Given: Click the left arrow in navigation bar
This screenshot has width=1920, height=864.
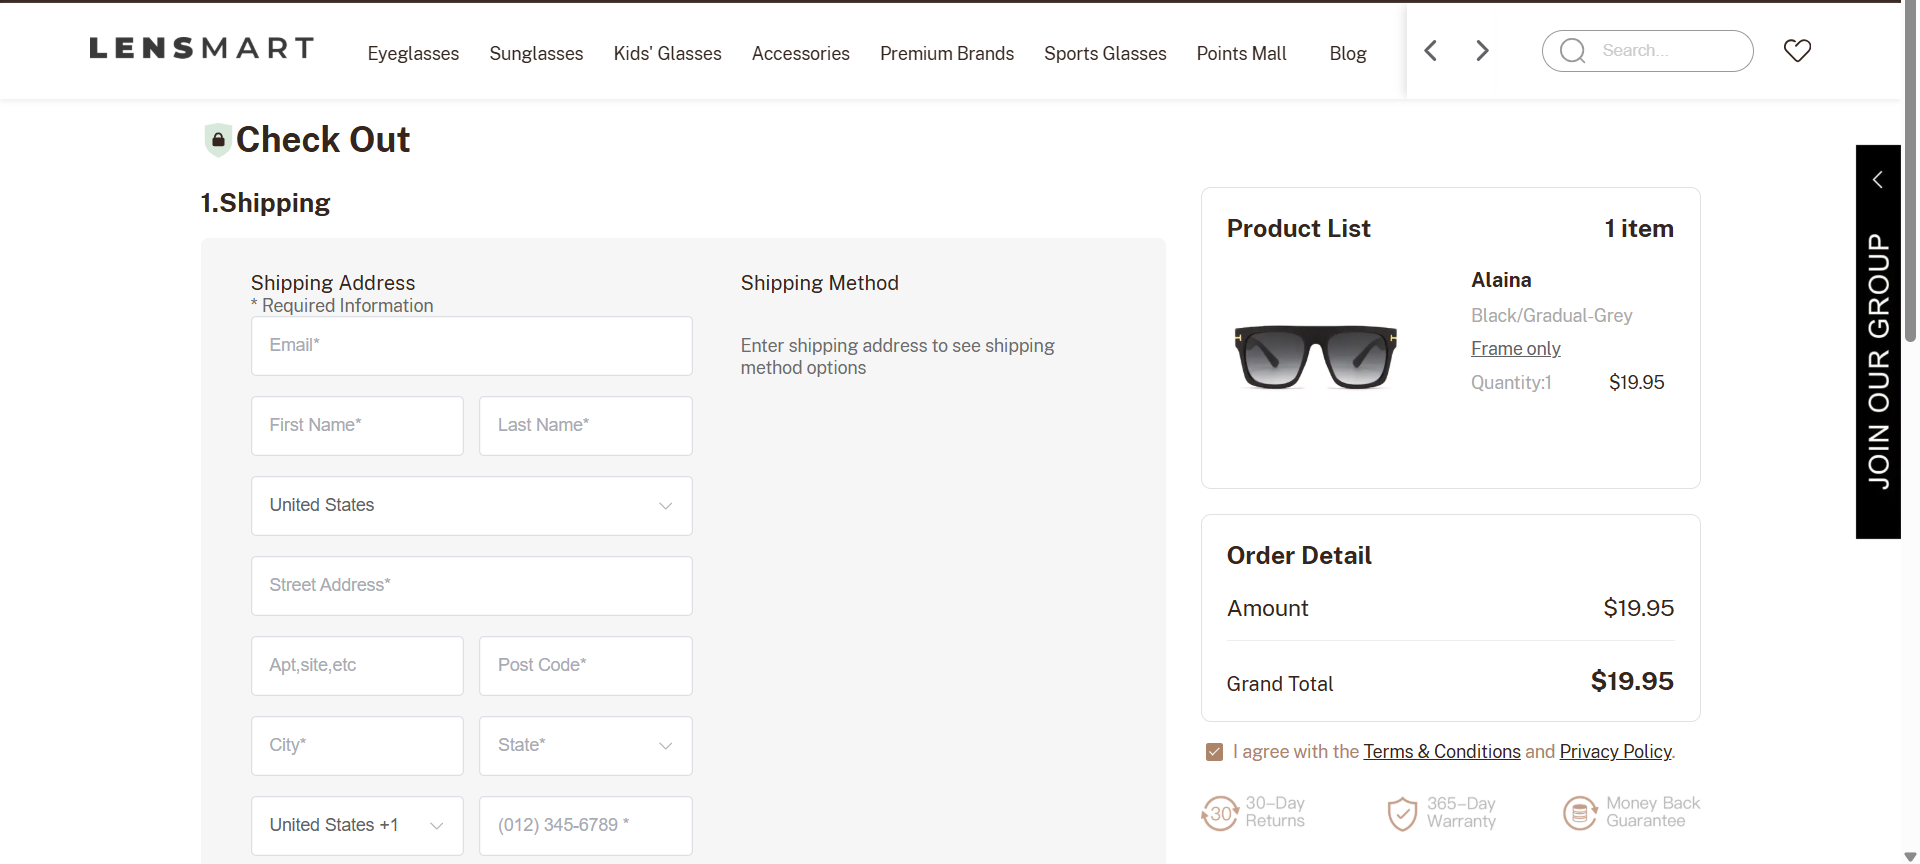Looking at the screenshot, I should [x=1431, y=51].
